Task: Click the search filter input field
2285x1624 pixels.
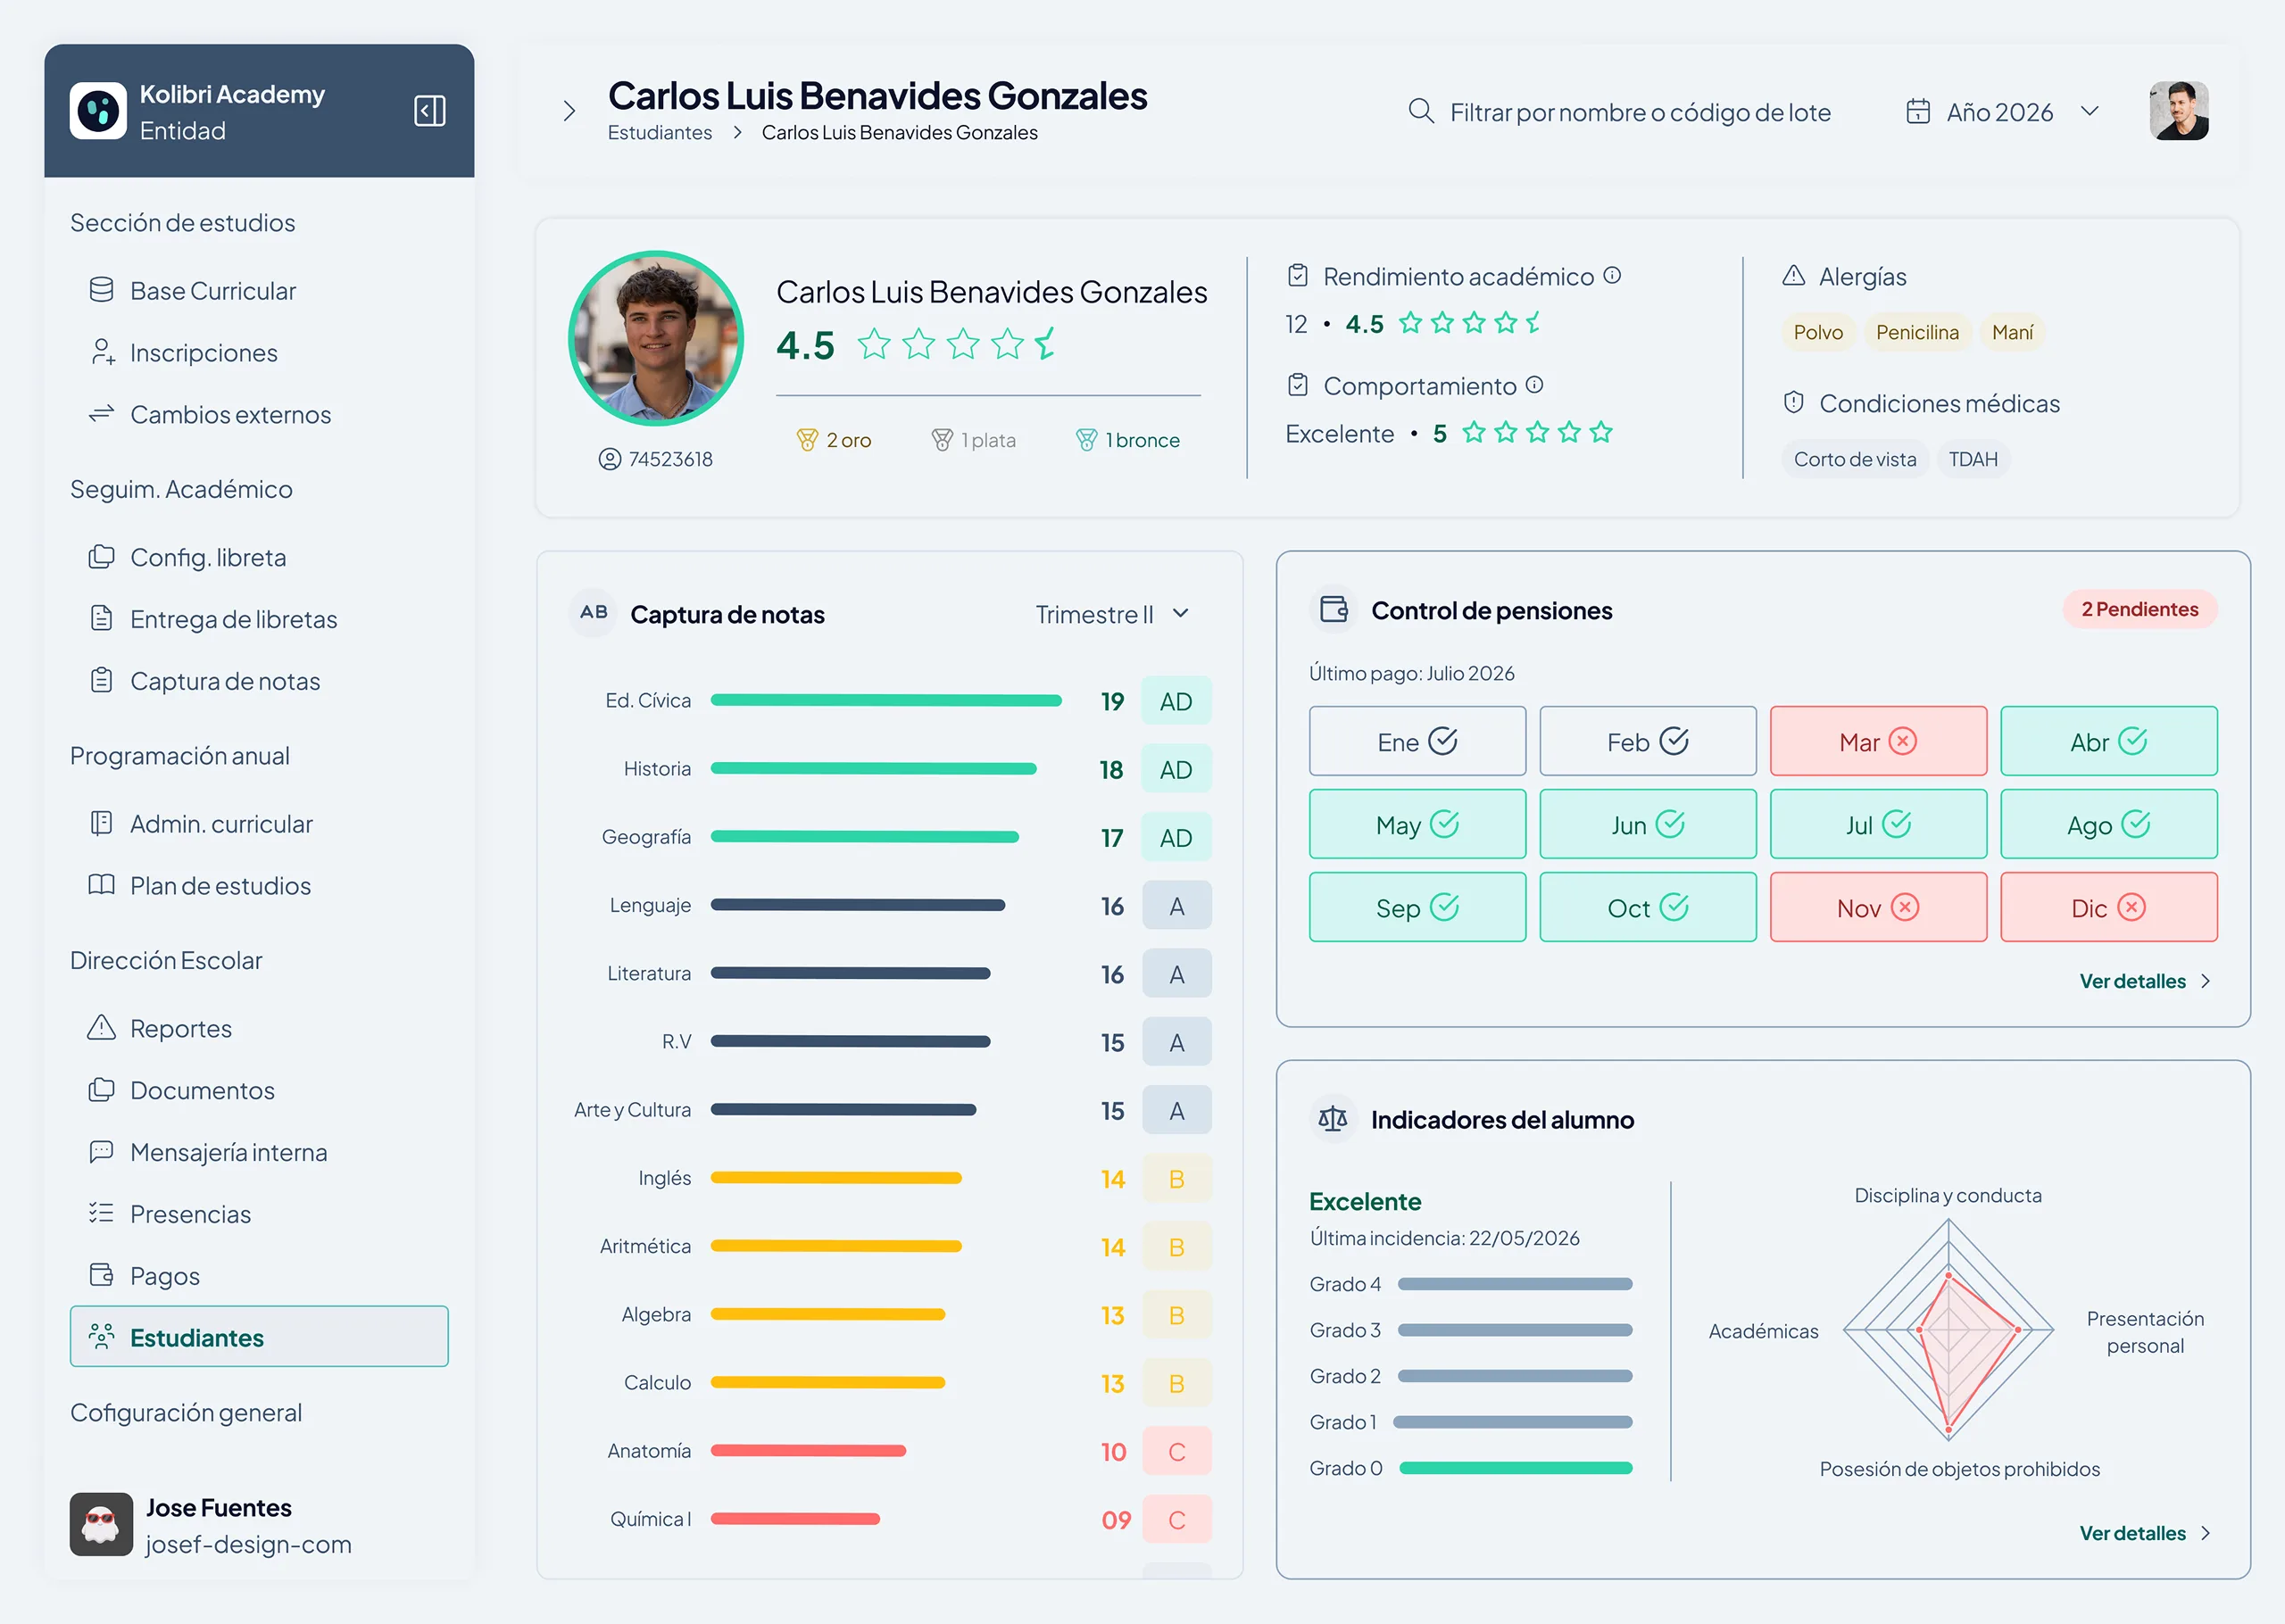Action: 1620,112
